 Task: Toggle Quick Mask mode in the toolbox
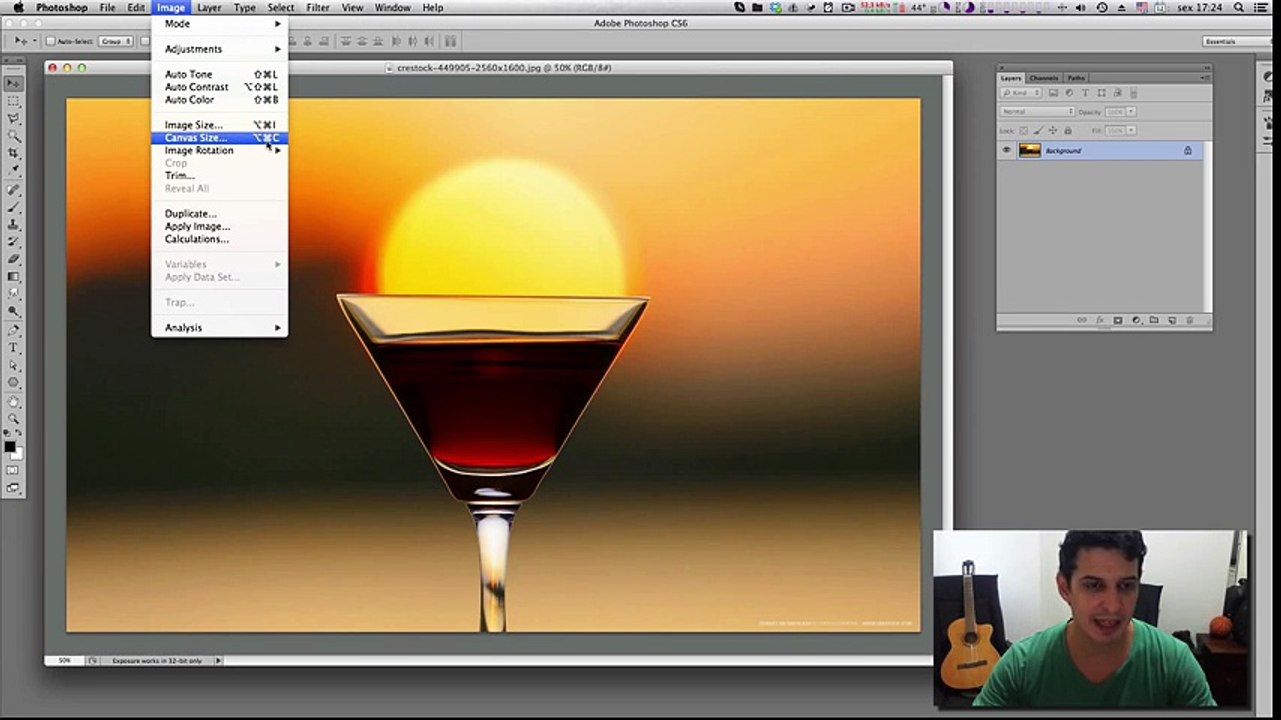13,468
